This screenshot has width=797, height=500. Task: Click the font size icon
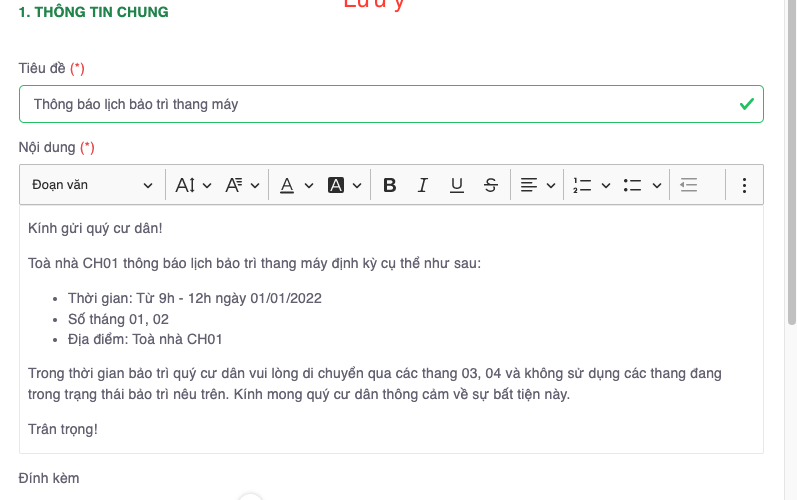[185, 185]
